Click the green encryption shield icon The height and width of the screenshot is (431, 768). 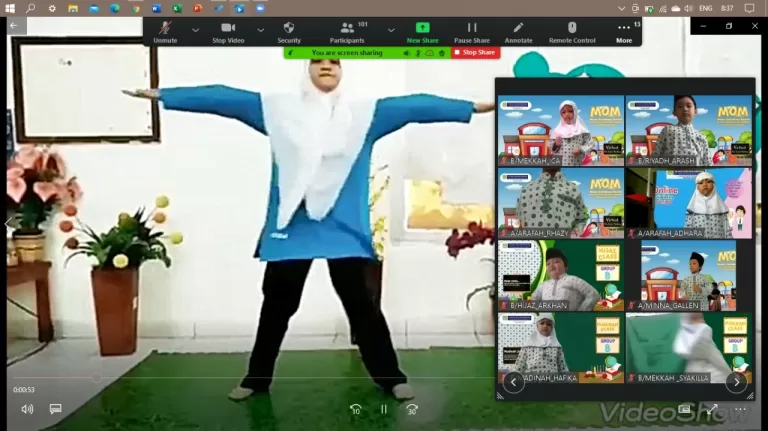[442, 53]
